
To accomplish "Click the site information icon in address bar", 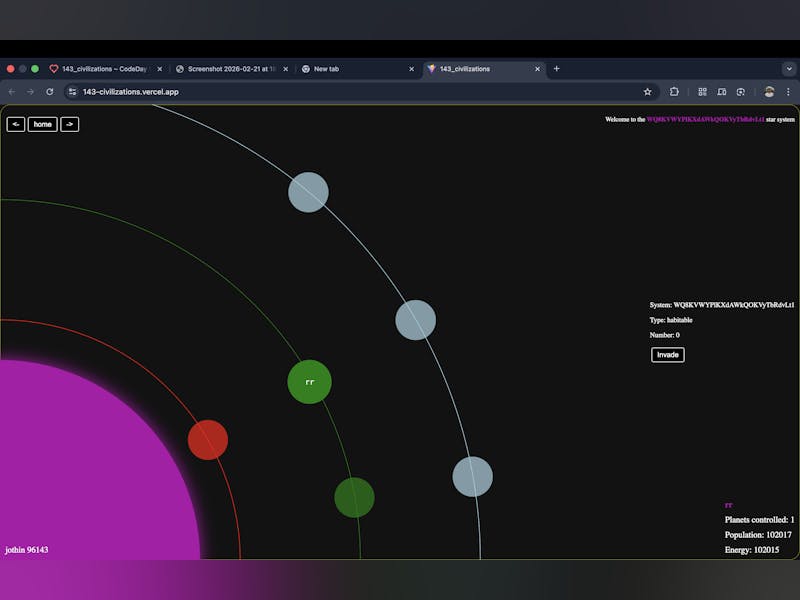I will point(72,91).
